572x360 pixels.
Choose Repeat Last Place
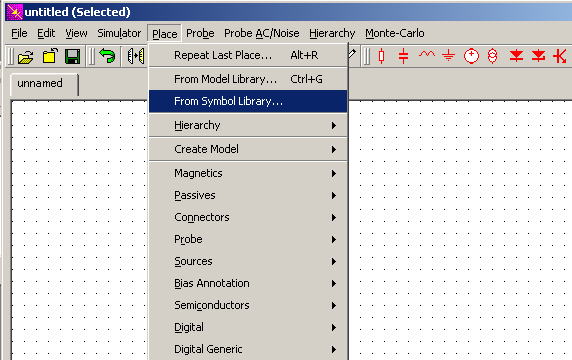pos(248,55)
